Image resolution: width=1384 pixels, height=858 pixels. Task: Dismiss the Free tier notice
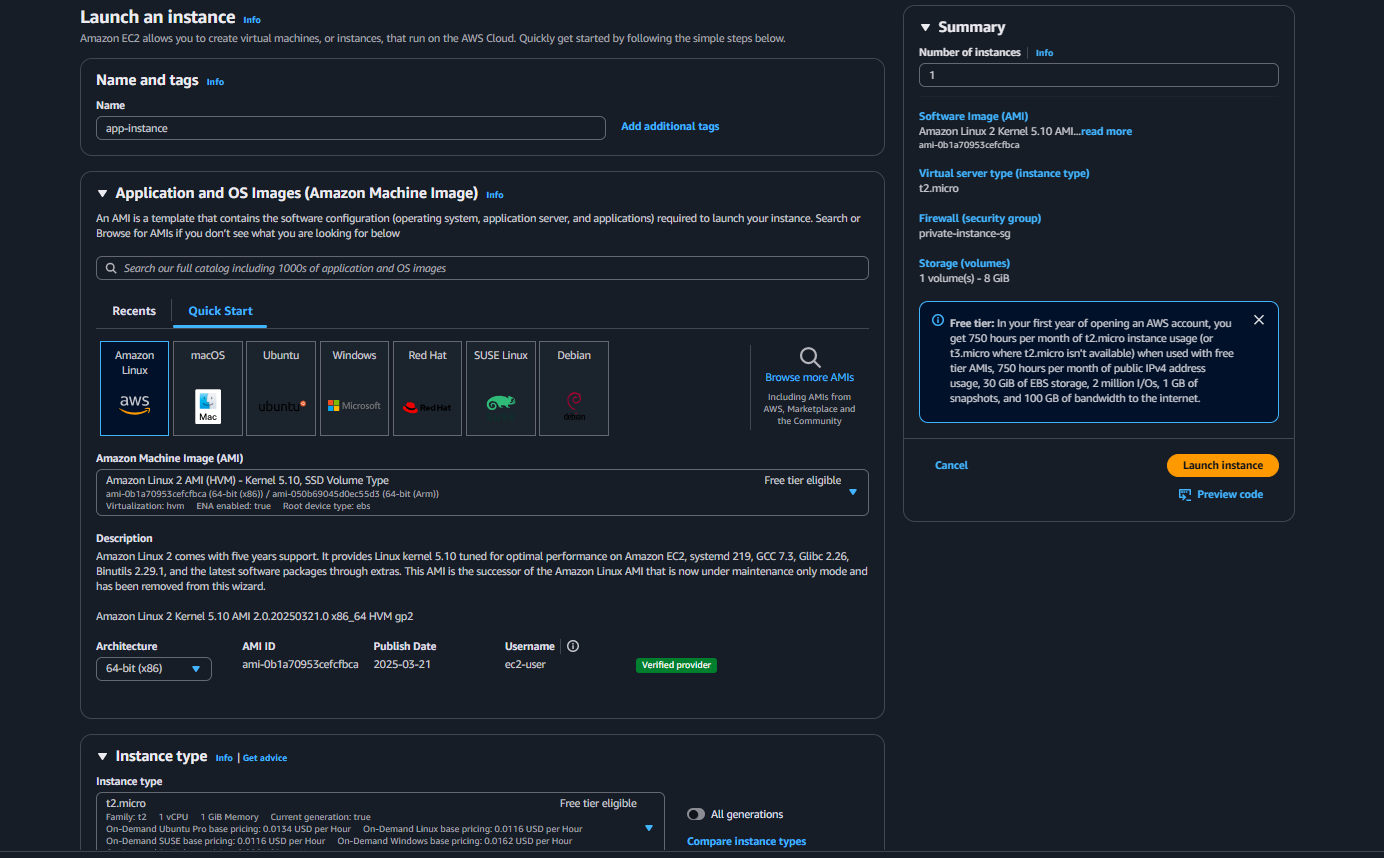(1258, 320)
